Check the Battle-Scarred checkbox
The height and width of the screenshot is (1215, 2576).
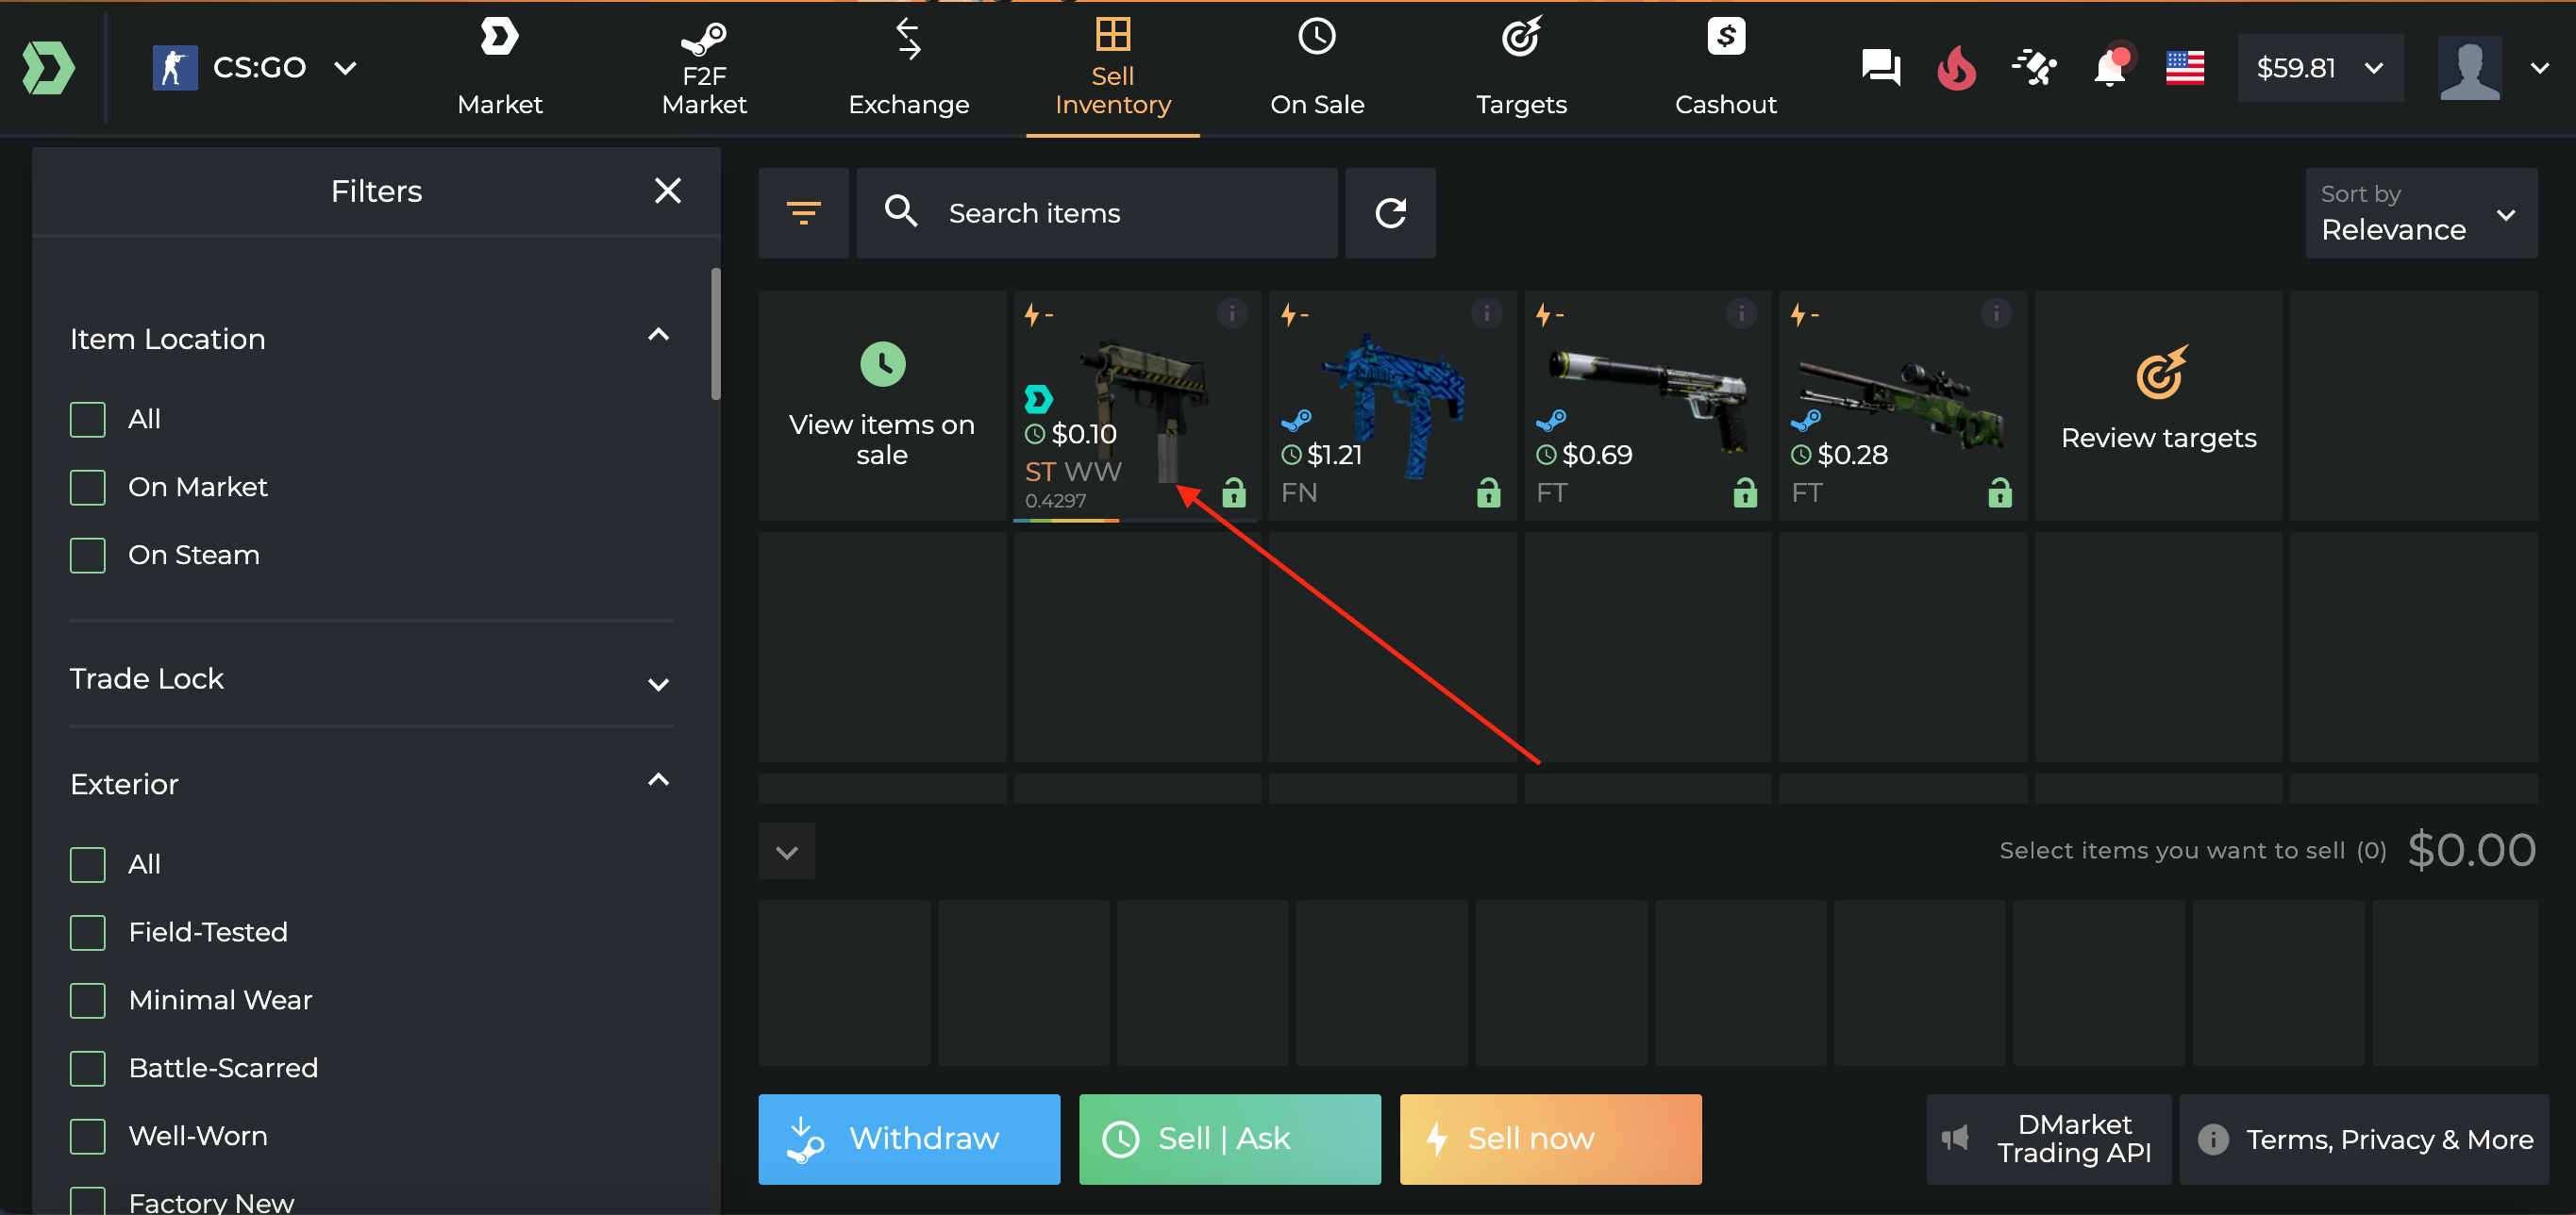pyautogui.click(x=88, y=1069)
